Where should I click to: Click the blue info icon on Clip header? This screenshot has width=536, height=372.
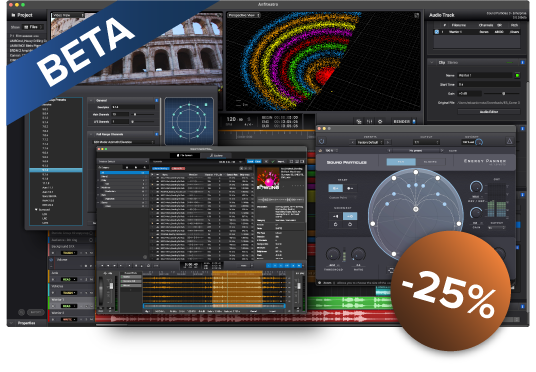tap(522, 63)
